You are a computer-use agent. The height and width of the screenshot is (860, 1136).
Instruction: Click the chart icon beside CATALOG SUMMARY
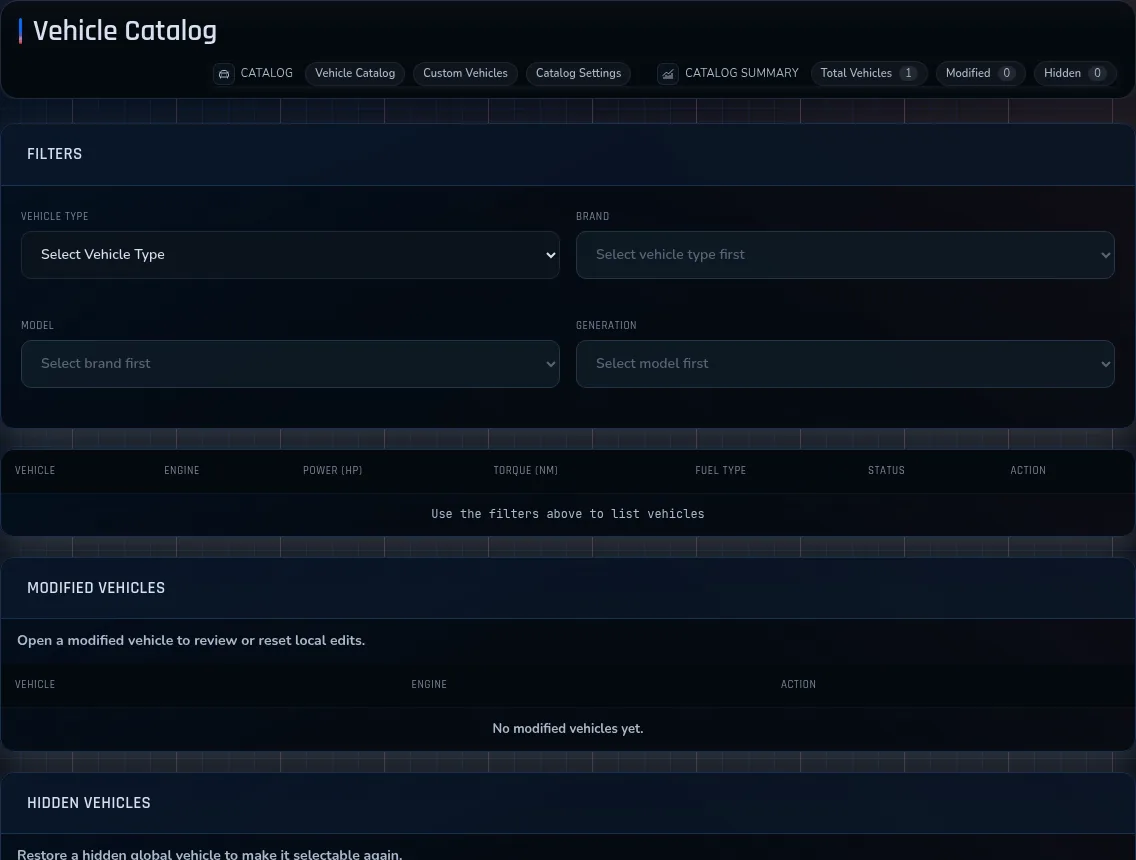(x=668, y=74)
